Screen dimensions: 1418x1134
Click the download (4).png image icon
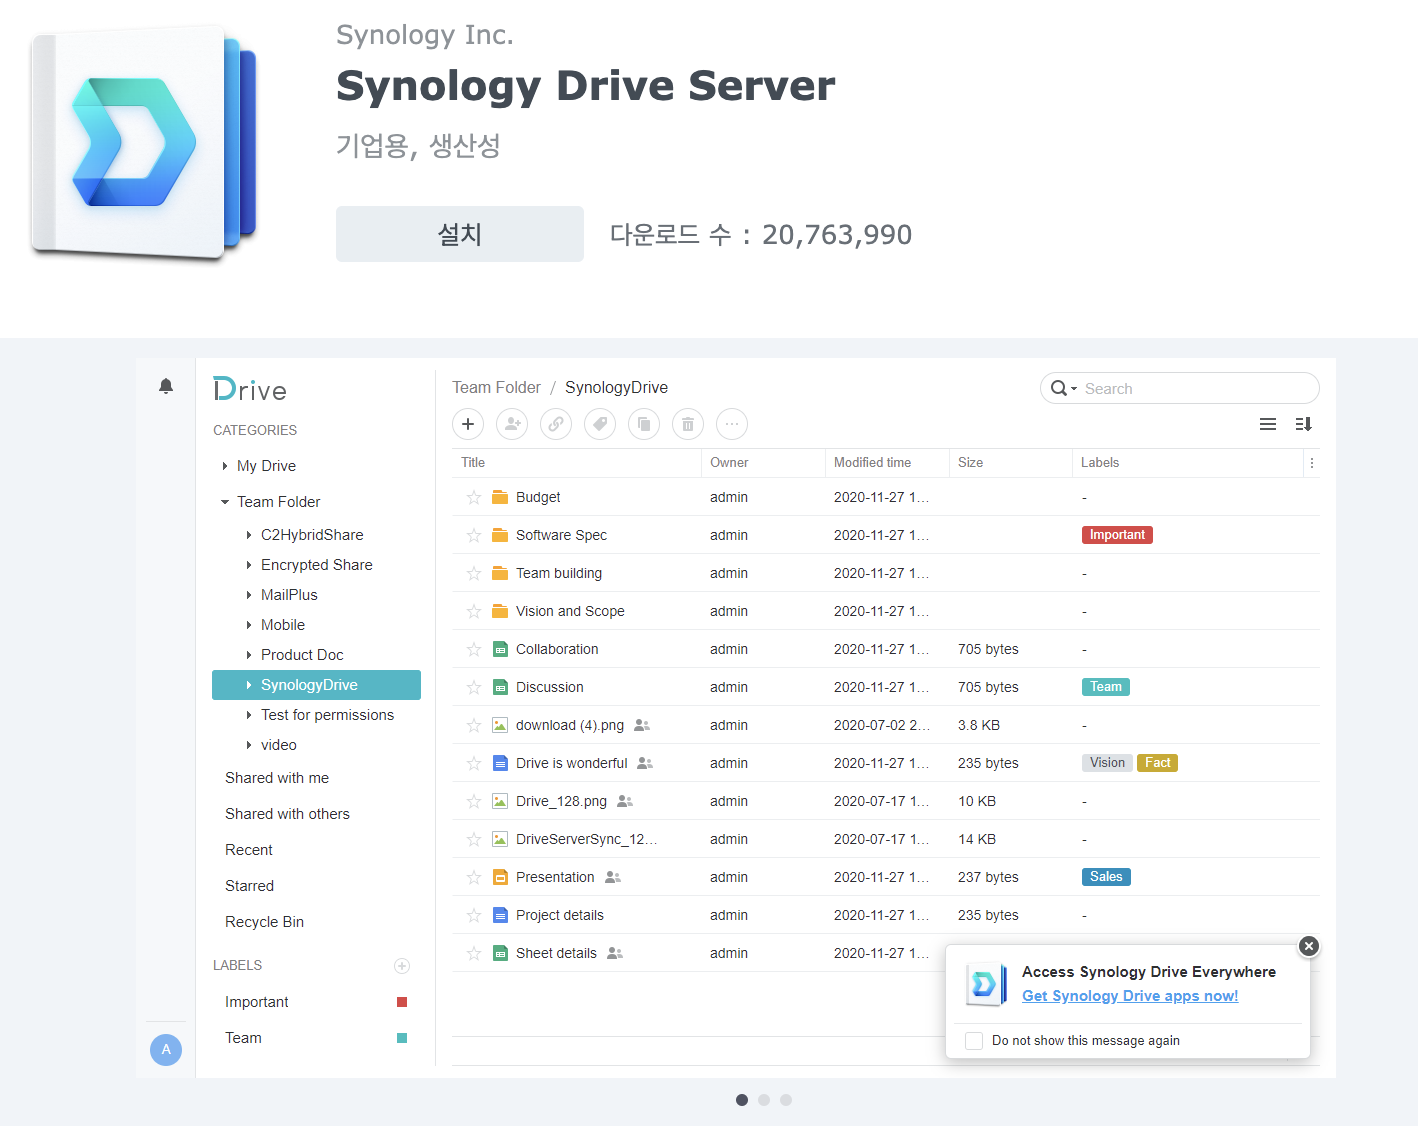500,725
